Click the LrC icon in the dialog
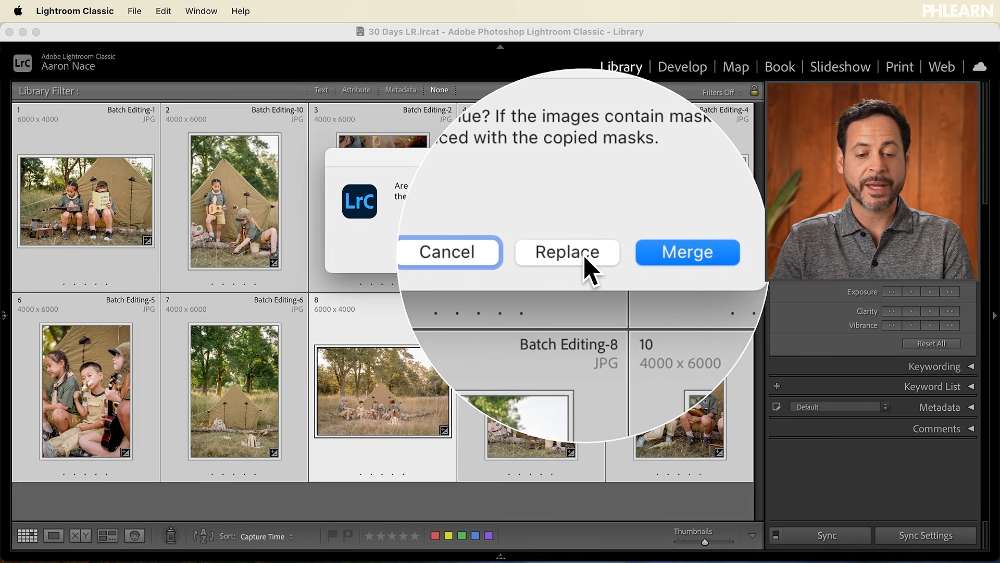Viewport: 1000px width, 563px height. click(360, 201)
